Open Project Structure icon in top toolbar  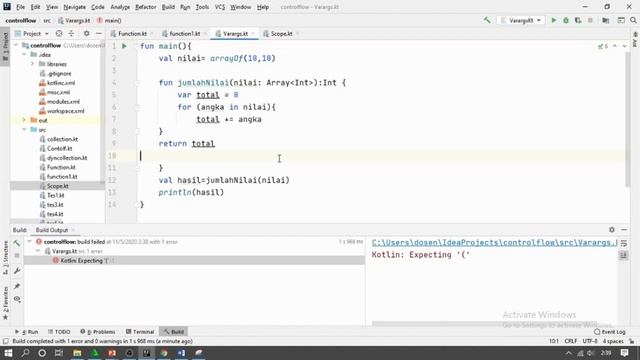606,20
